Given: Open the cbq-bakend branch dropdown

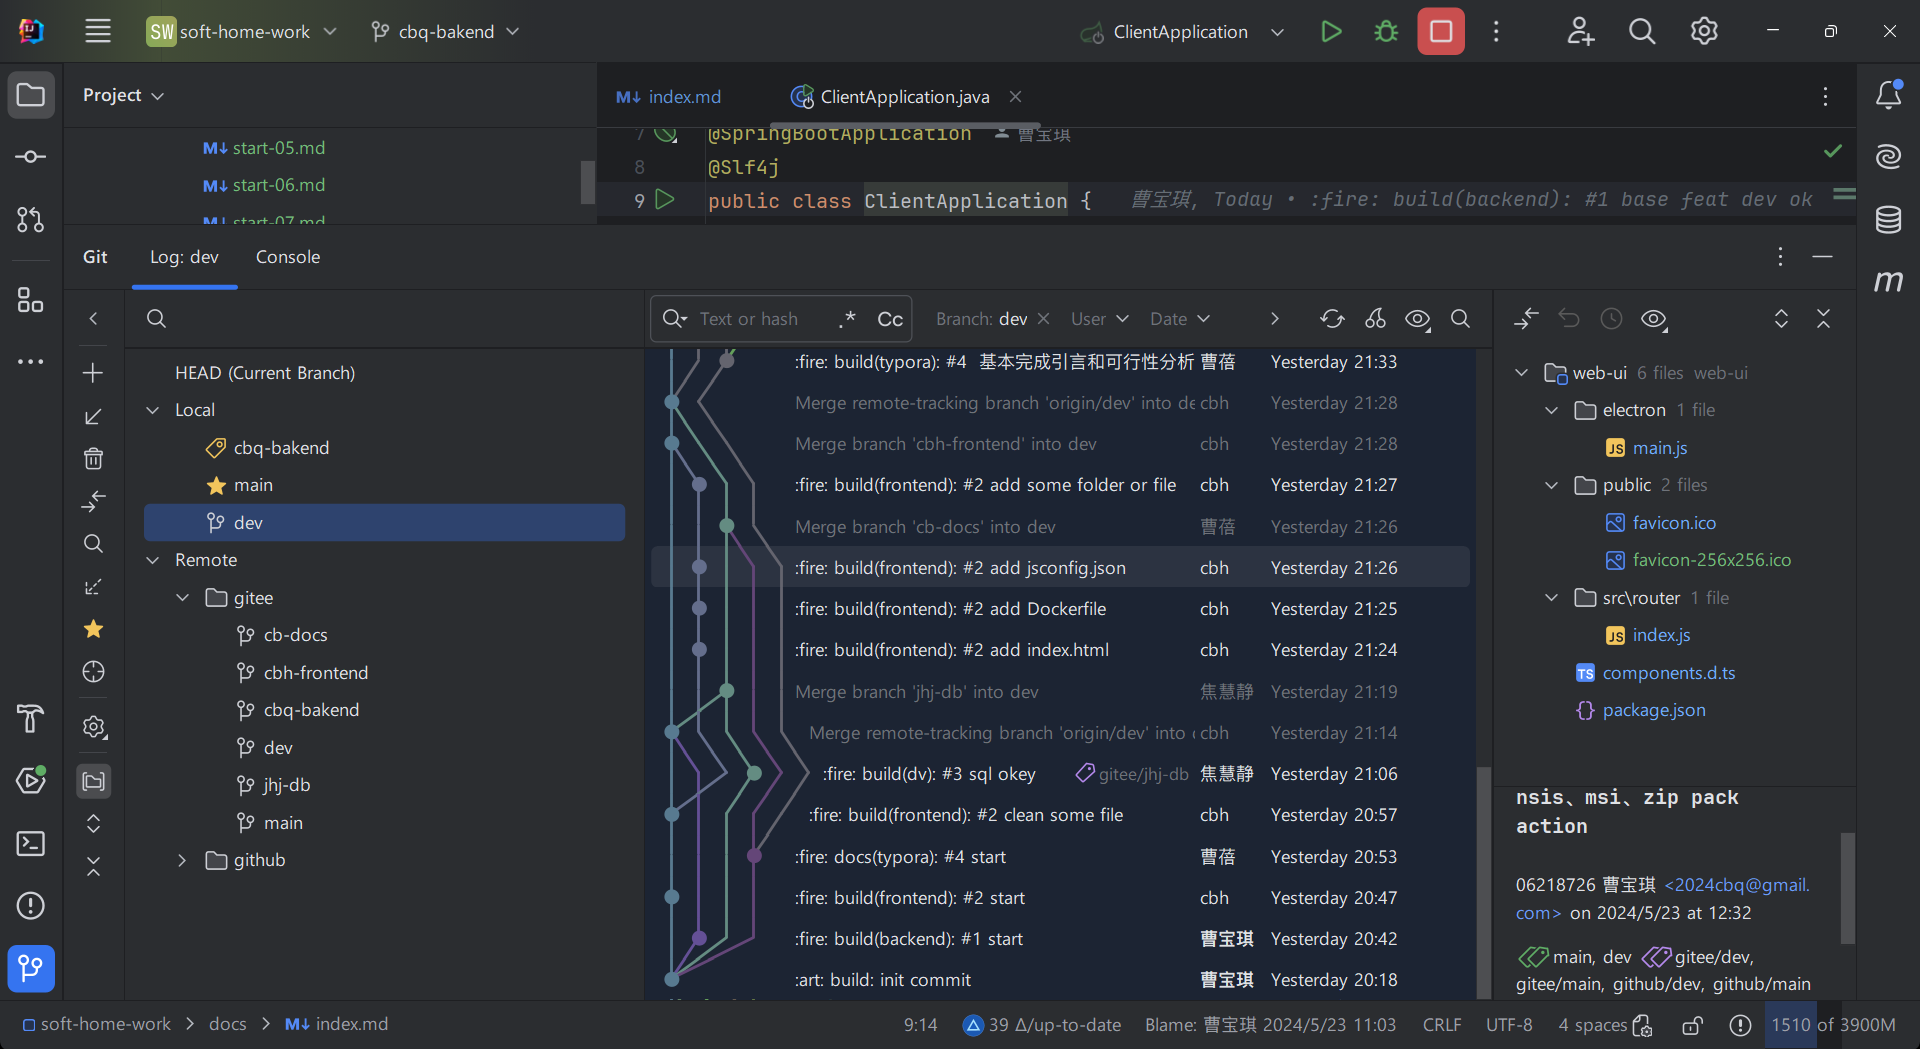Looking at the screenshot, I should [445, 31].
